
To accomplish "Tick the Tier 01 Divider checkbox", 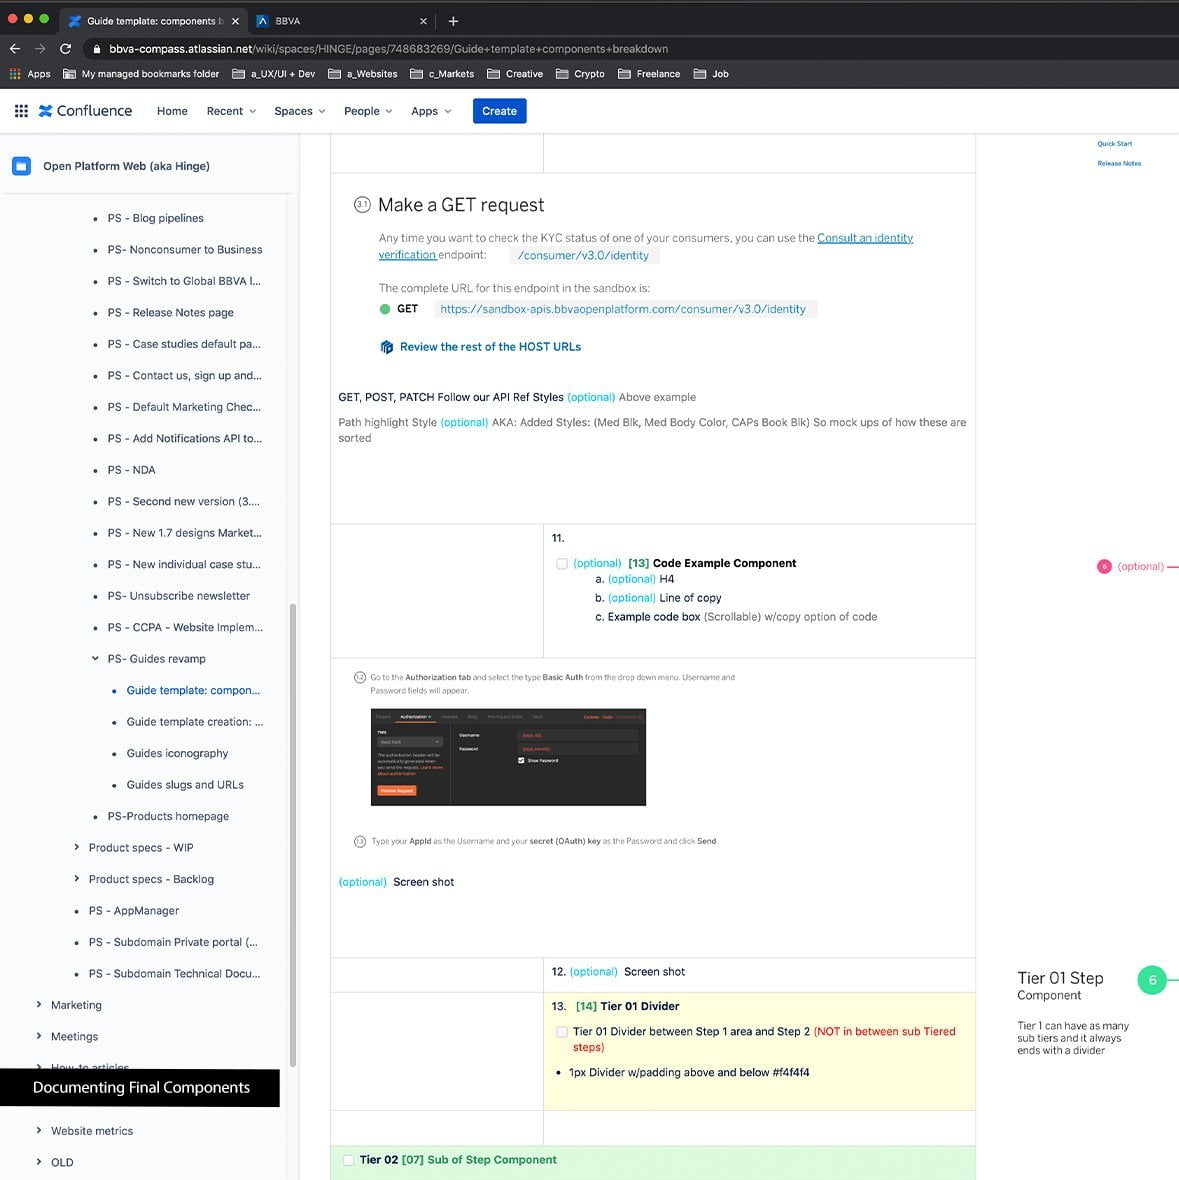I will click(x=562, y=1032).
